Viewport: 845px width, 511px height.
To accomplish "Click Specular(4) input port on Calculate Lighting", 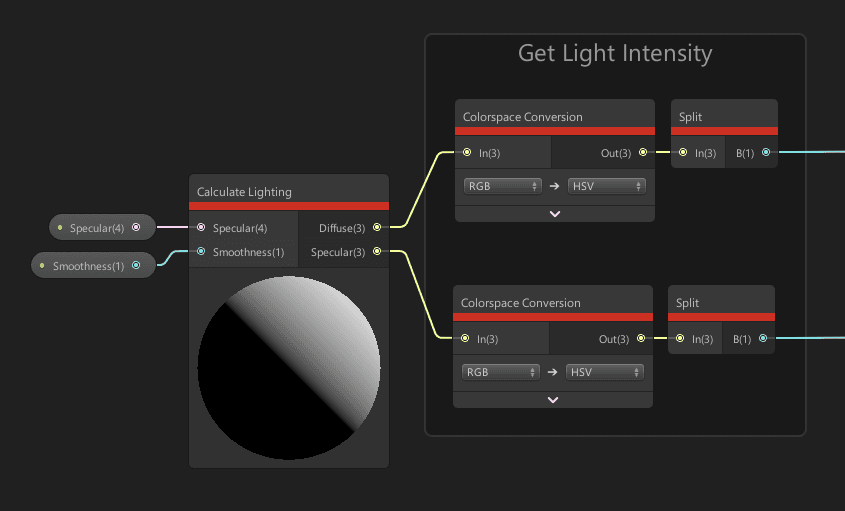I will pyautogui.click(x=201, y=228).
